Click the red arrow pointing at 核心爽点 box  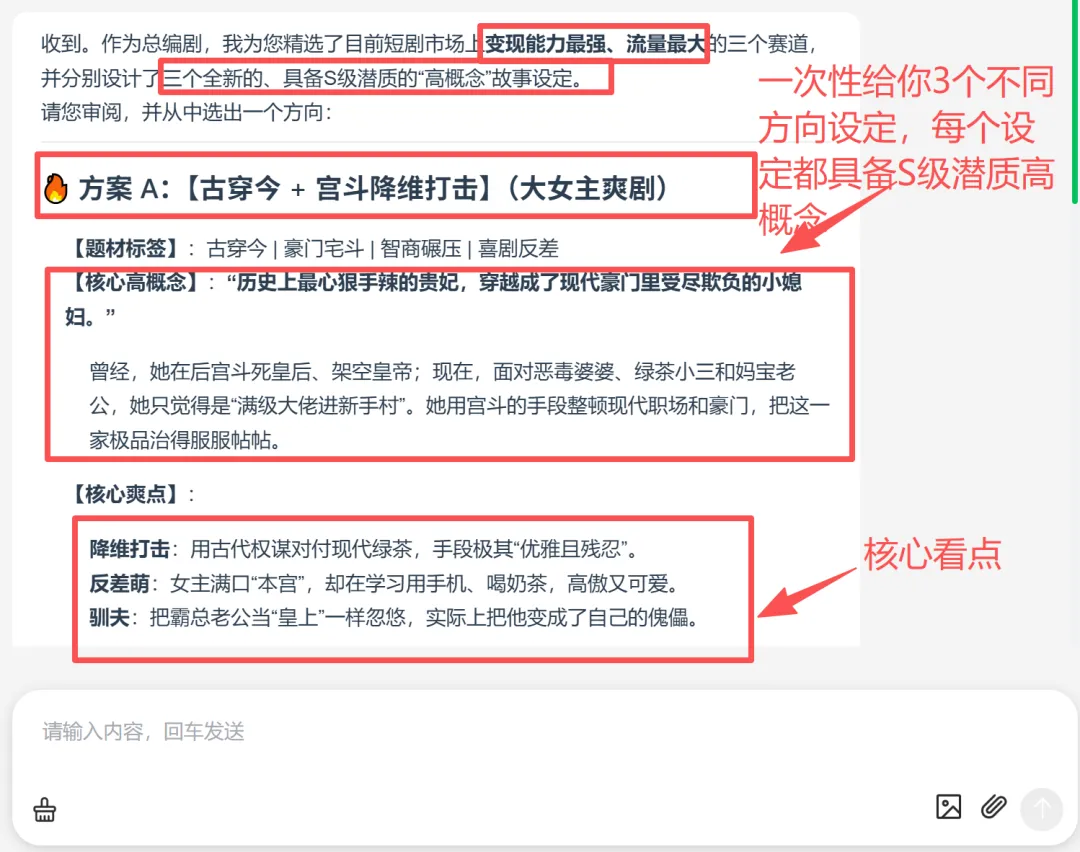point(807,592)
